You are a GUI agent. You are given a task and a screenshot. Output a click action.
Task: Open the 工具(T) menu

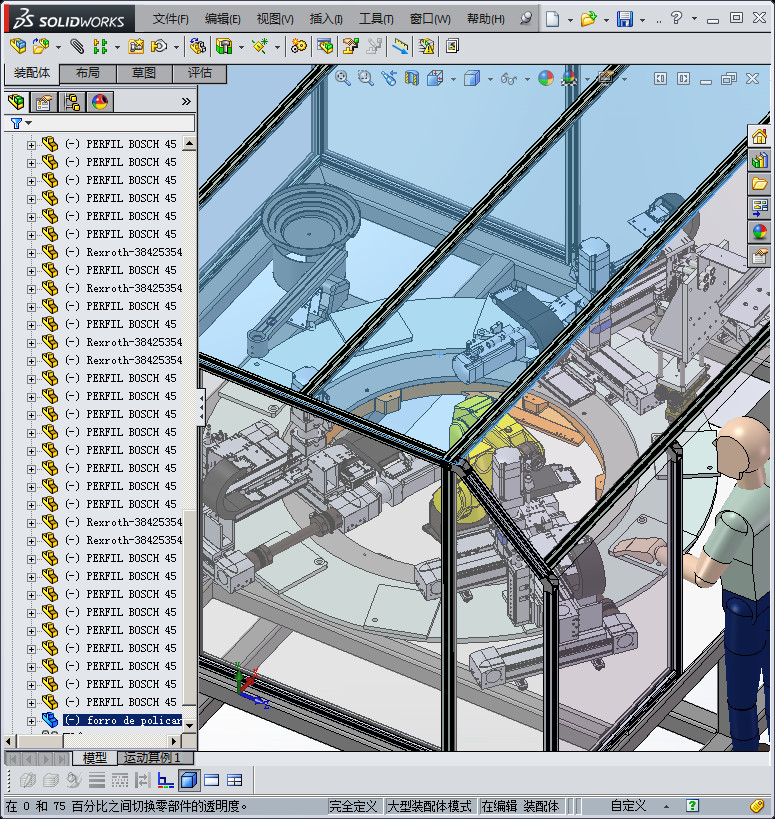376,18
